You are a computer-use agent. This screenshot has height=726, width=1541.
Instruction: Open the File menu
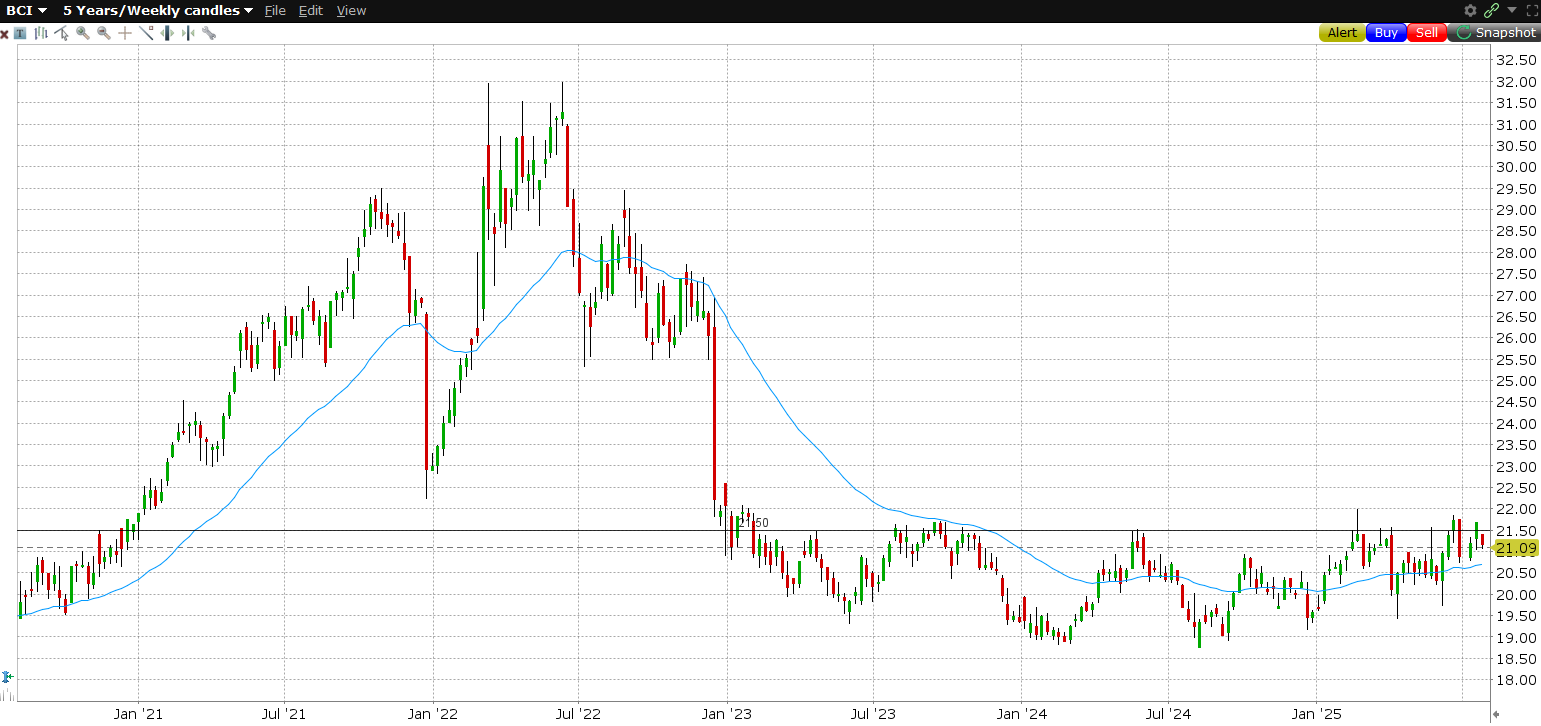275,10
